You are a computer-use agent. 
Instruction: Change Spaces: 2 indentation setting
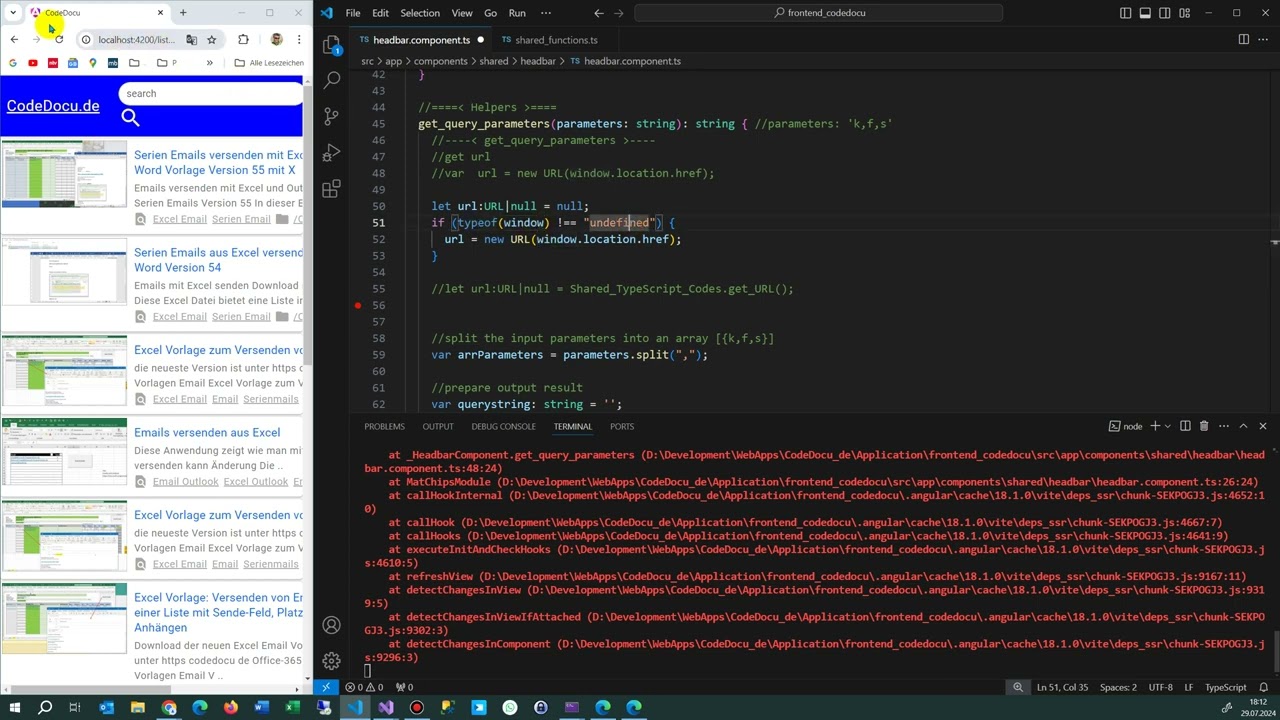click(x=1118, y=687)
